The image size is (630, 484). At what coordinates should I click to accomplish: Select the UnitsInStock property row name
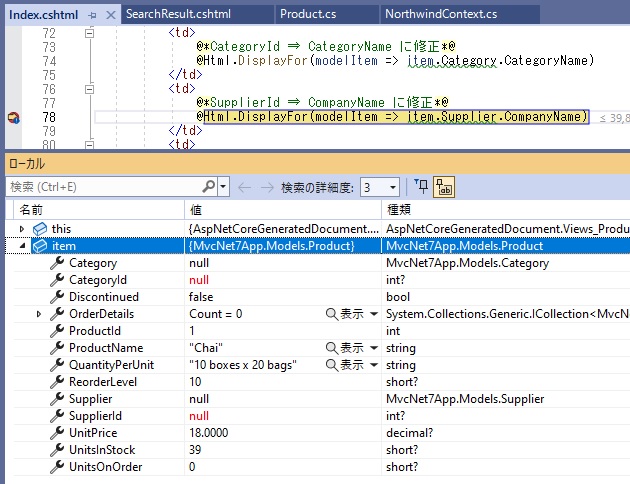click(102, 450)
